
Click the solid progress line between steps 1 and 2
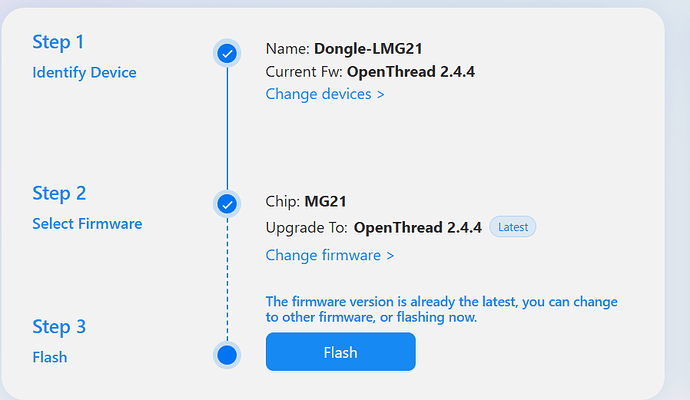[x=227, y=130]
